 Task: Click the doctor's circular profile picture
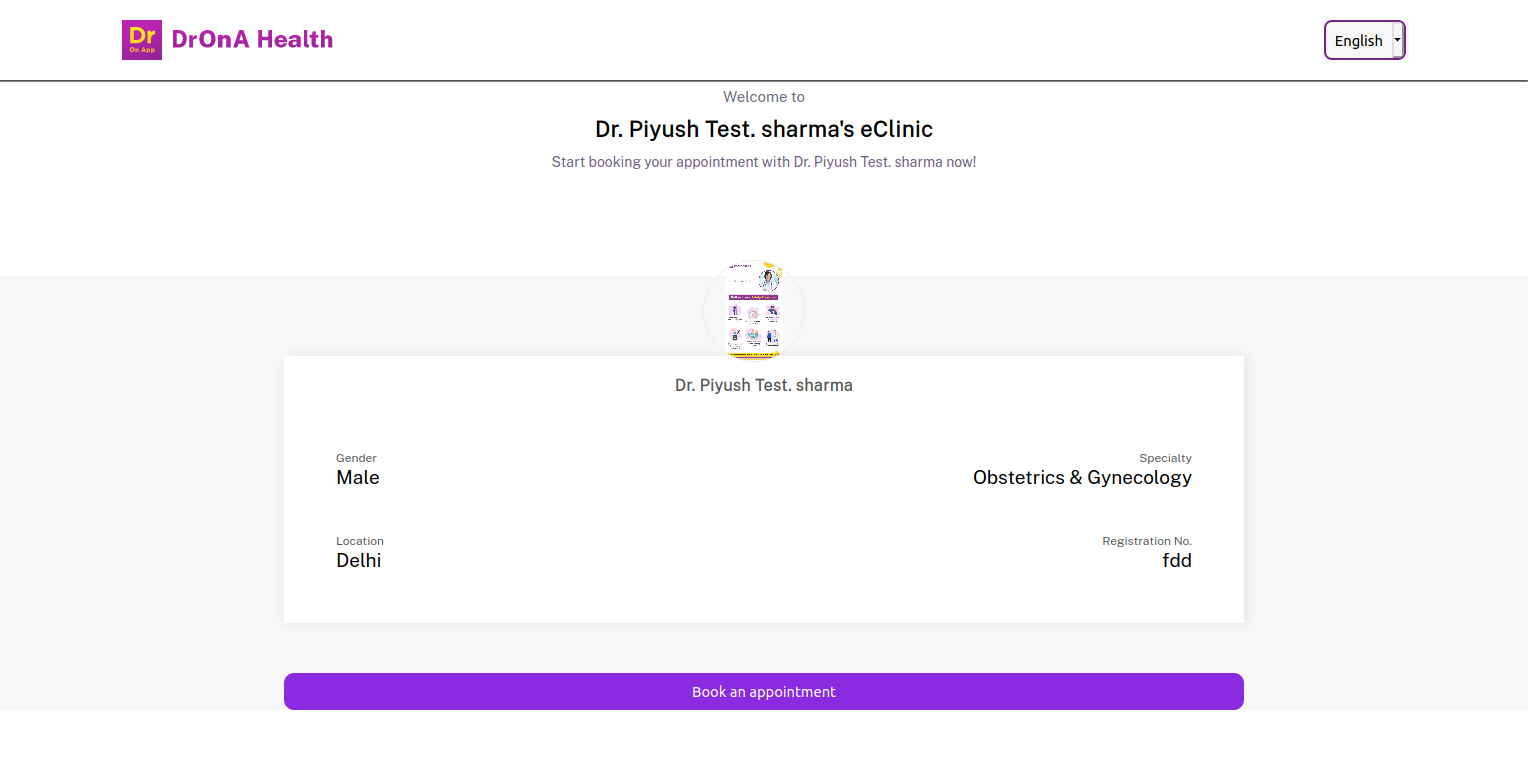[753, 310]
